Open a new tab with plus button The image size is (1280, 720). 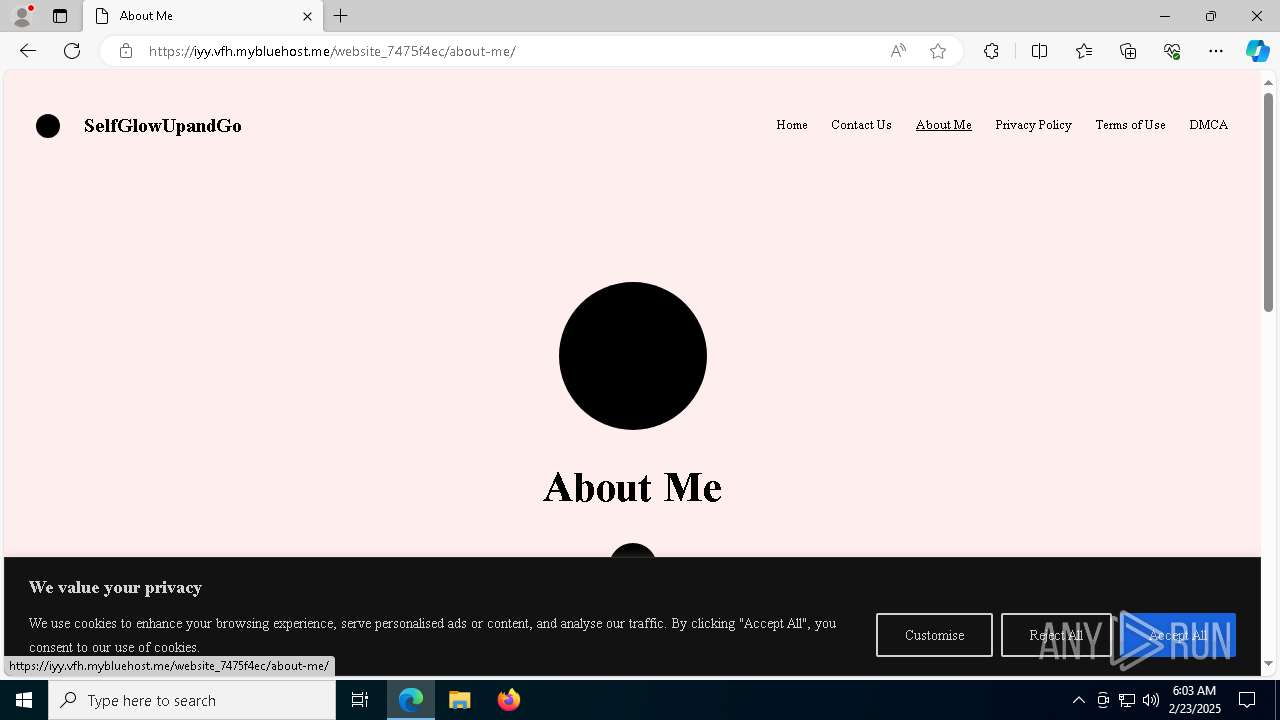tap(341, 16)
